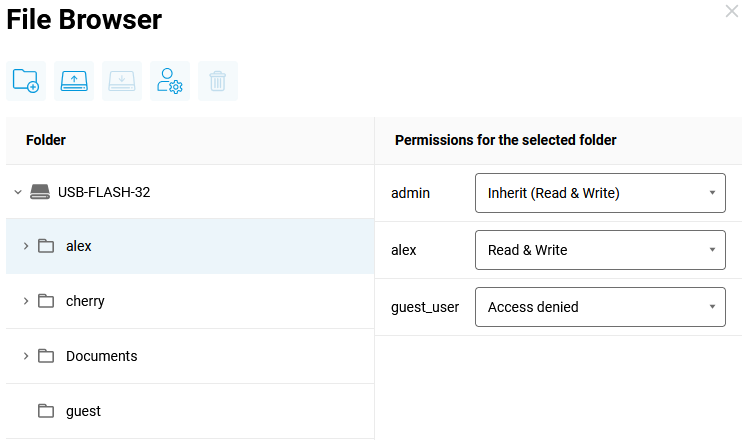Click the Folder column header
The width and height of the screenshot is (747, 440).
tap(46, 140)
